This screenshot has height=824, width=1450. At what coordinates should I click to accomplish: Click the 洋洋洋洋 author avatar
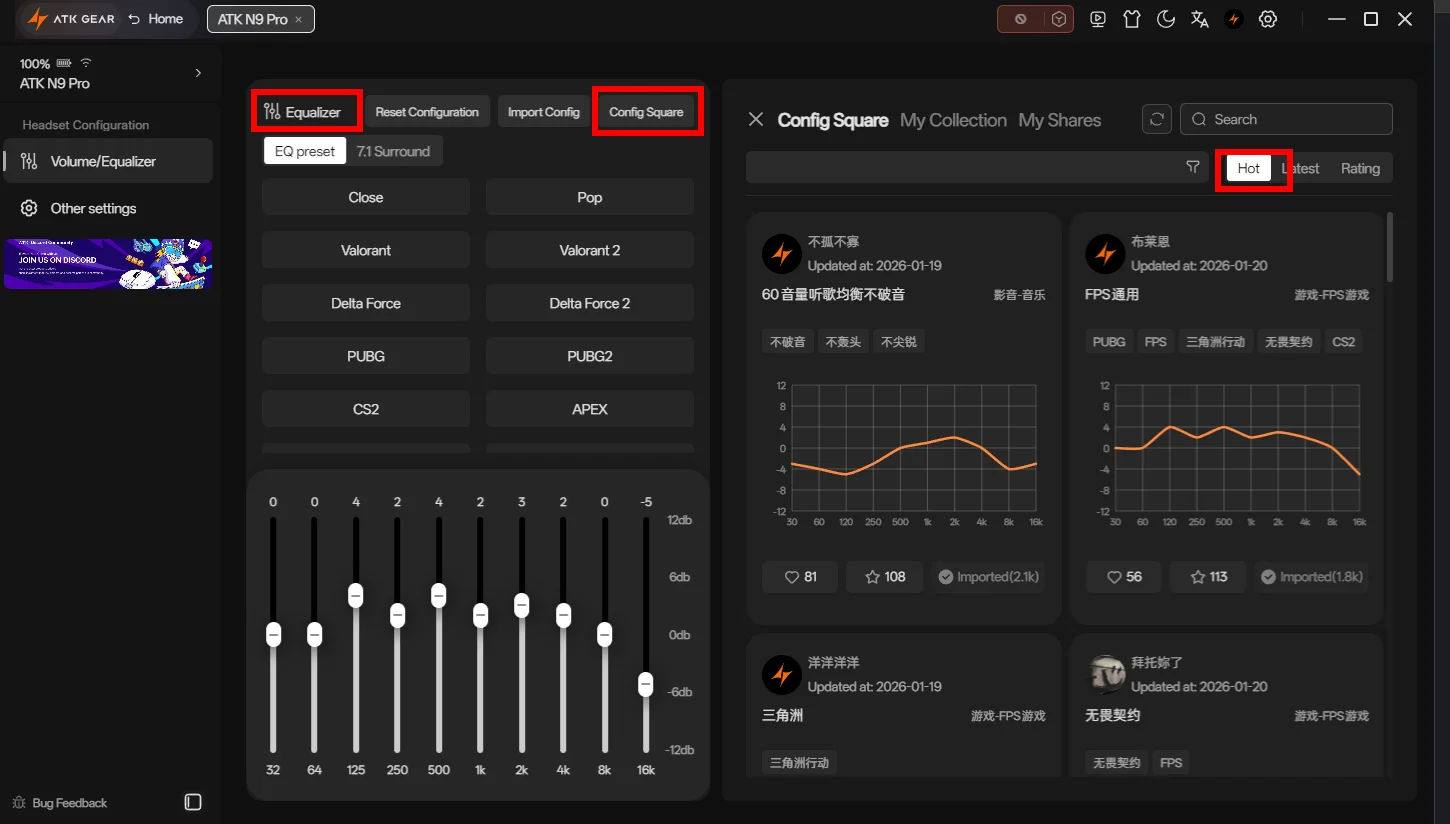coord(782,675)
